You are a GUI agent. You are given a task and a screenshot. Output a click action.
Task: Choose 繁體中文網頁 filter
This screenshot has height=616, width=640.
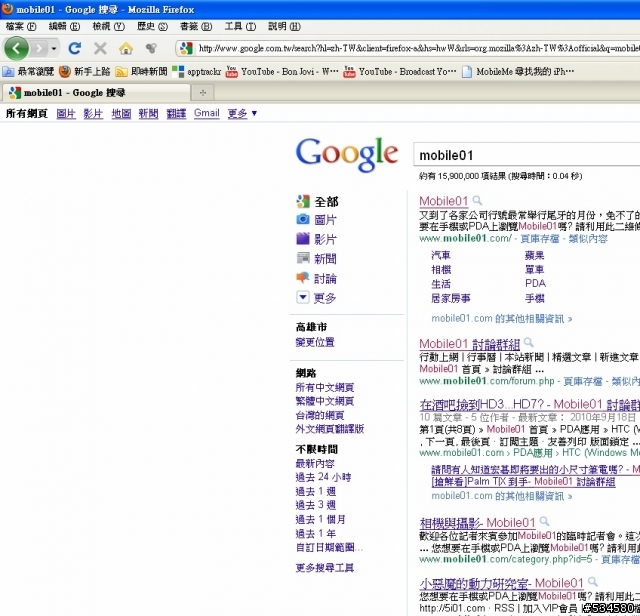(325, 401)
